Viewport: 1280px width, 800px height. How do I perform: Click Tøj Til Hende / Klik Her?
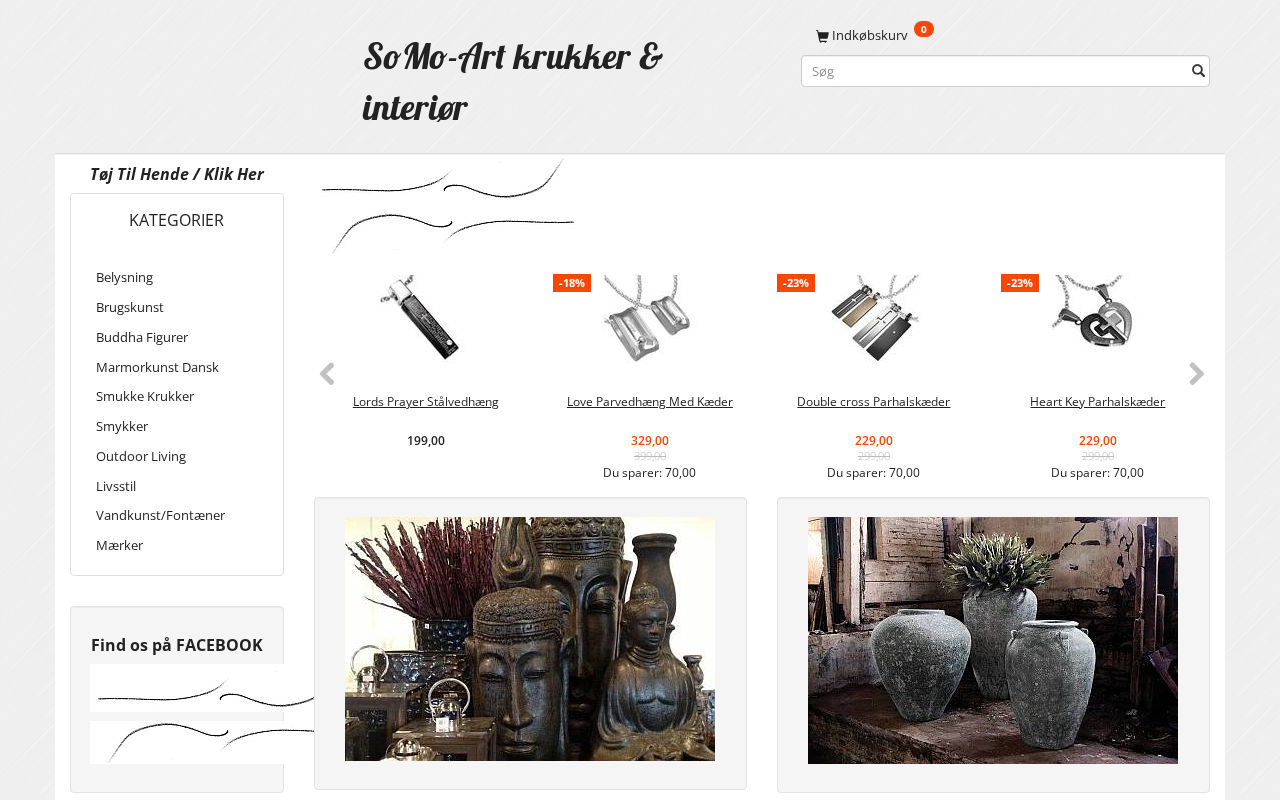click(177, 174)
